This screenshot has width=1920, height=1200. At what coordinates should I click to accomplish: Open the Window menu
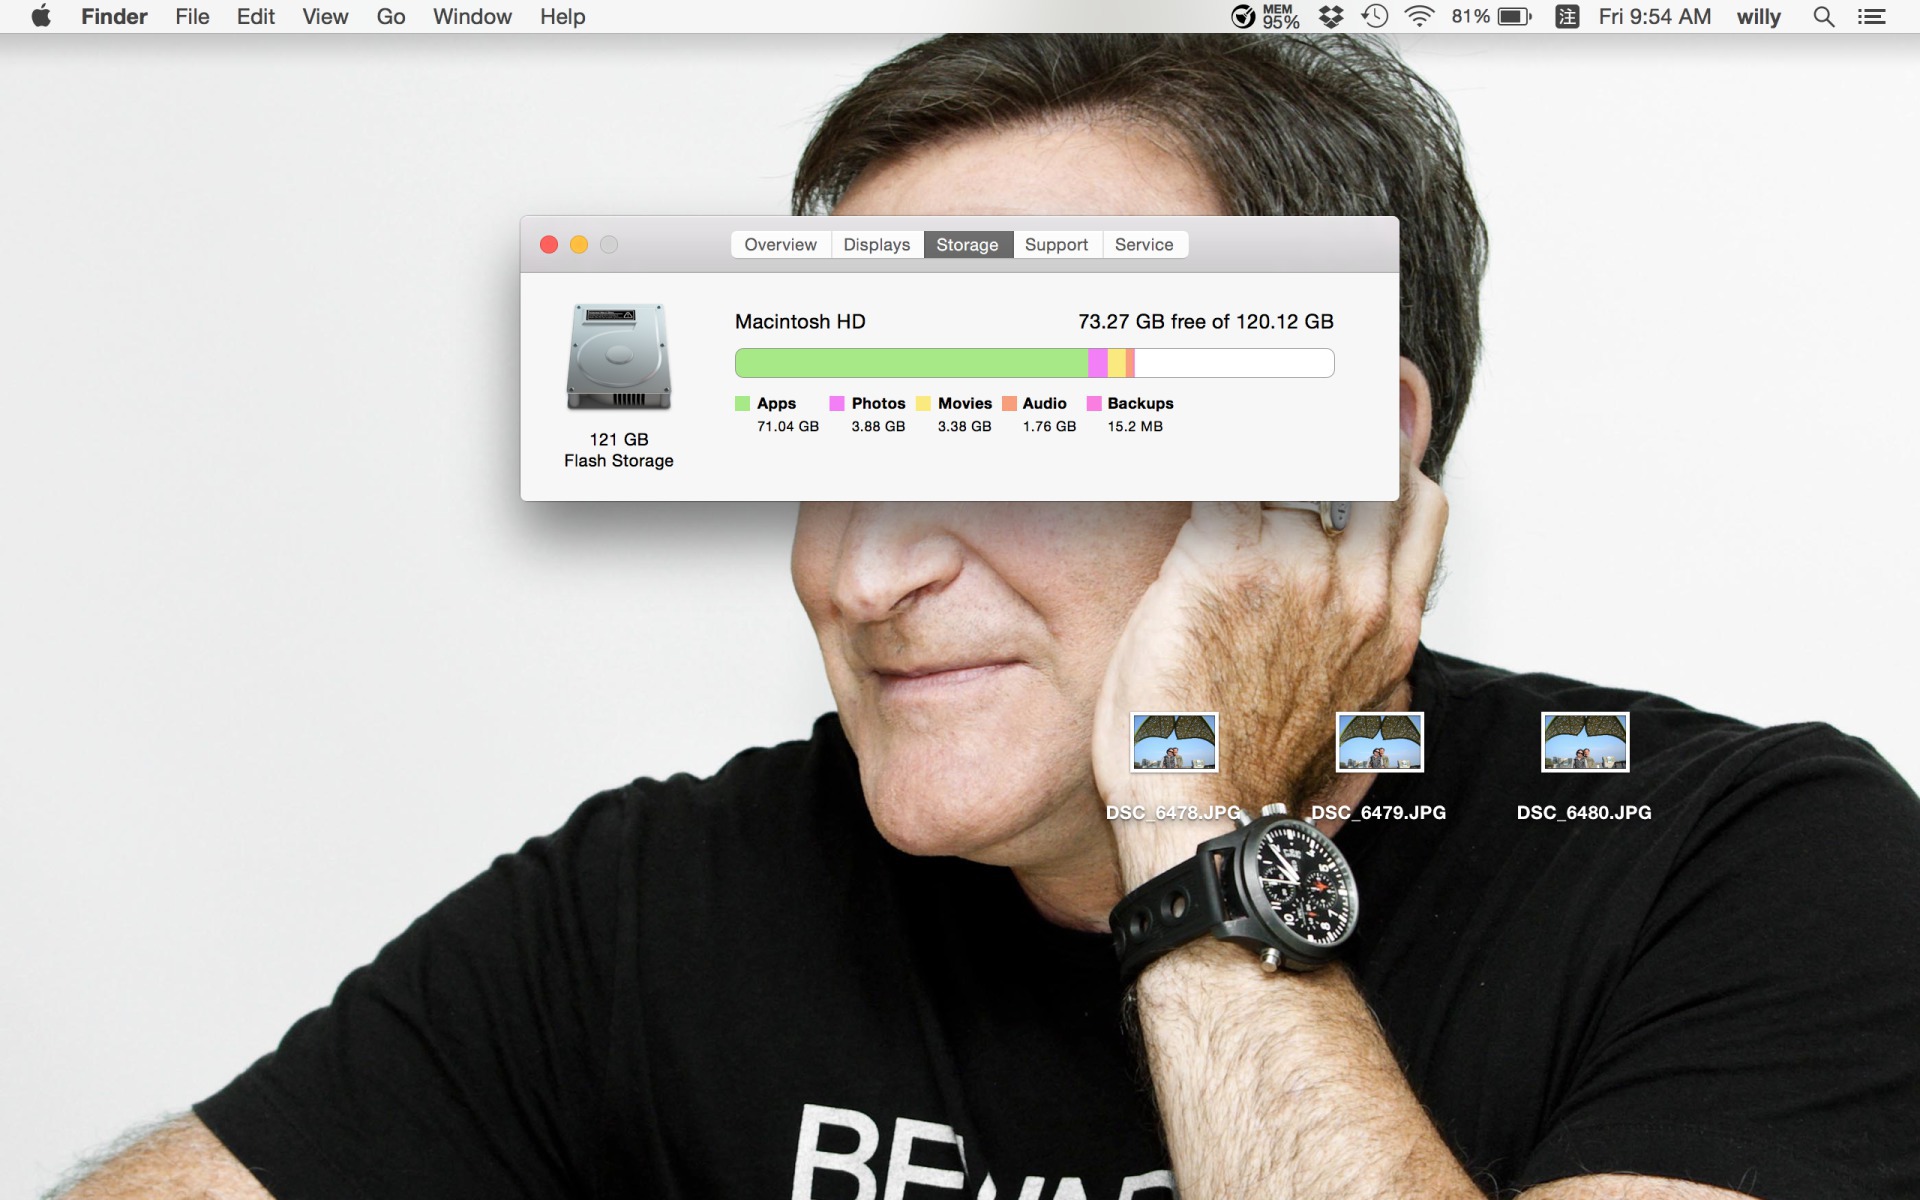click(472, 16)
